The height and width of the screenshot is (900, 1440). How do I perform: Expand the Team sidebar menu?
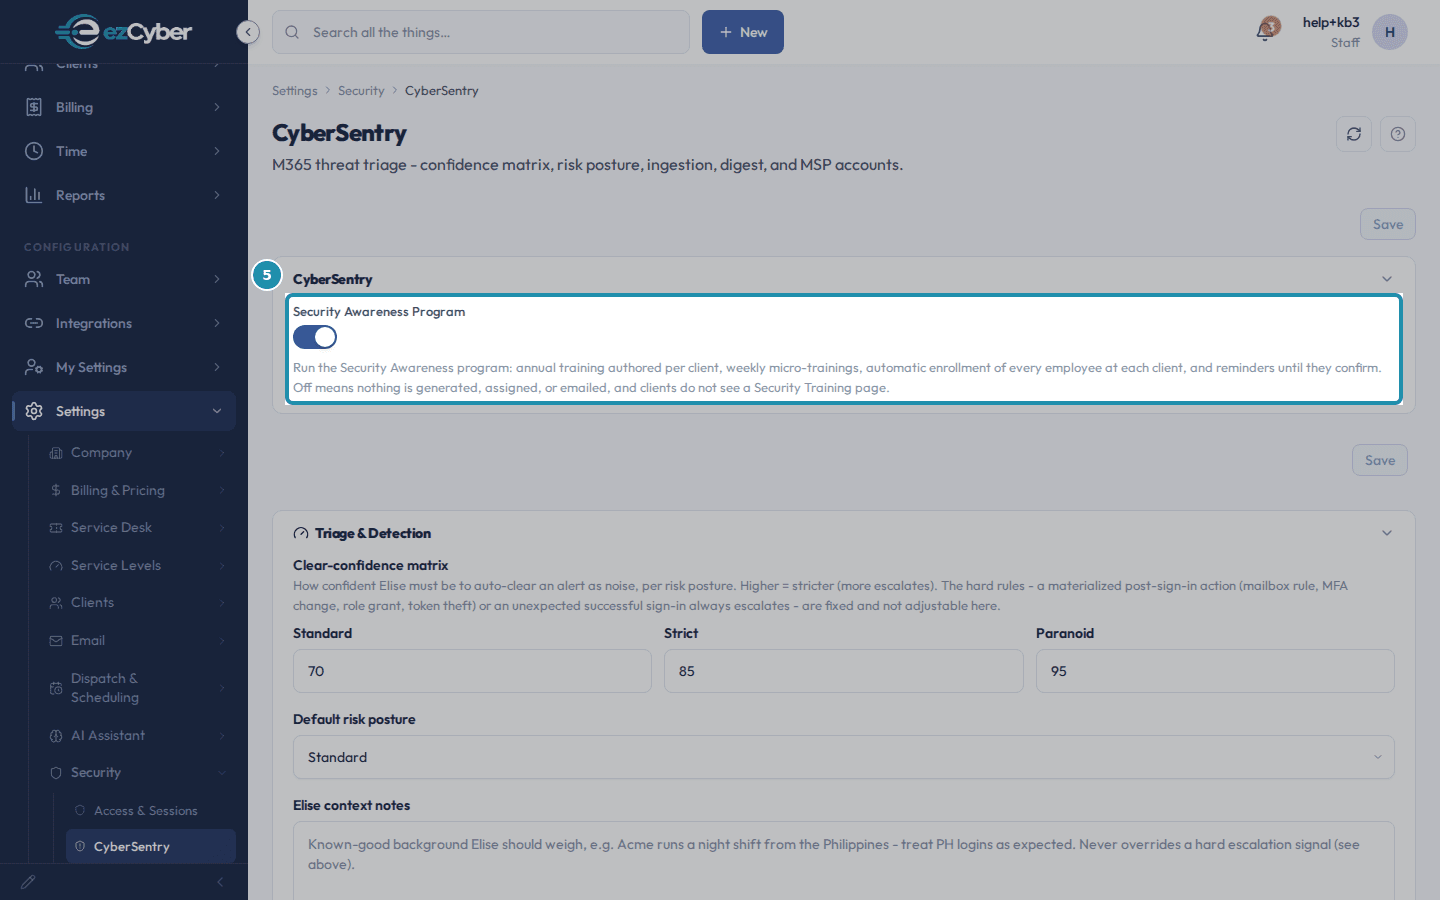(x=217, y=279)
